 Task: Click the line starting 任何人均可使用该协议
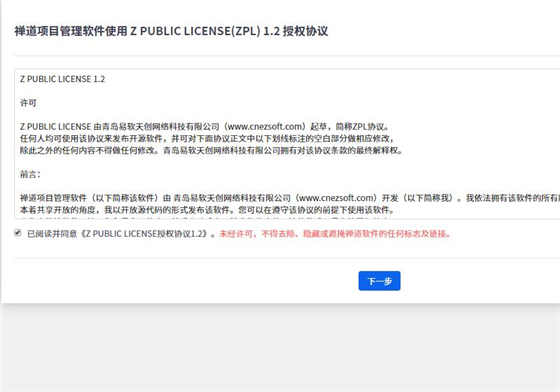[207, 139]
